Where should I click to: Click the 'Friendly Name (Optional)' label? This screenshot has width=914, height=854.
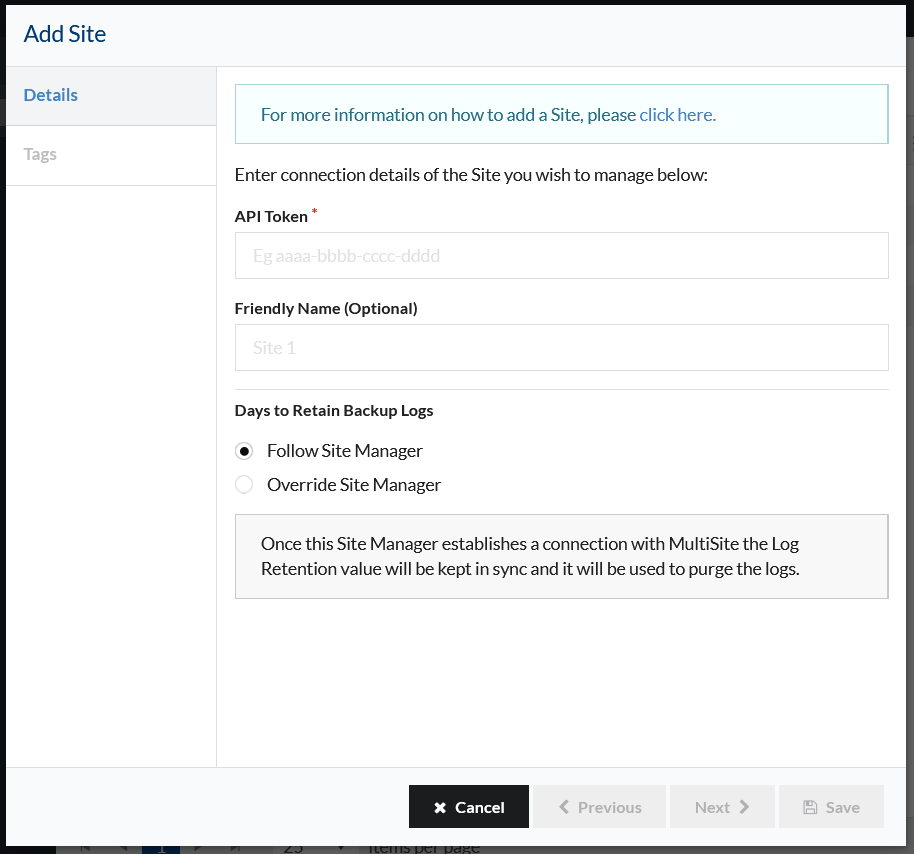(326, 308)
